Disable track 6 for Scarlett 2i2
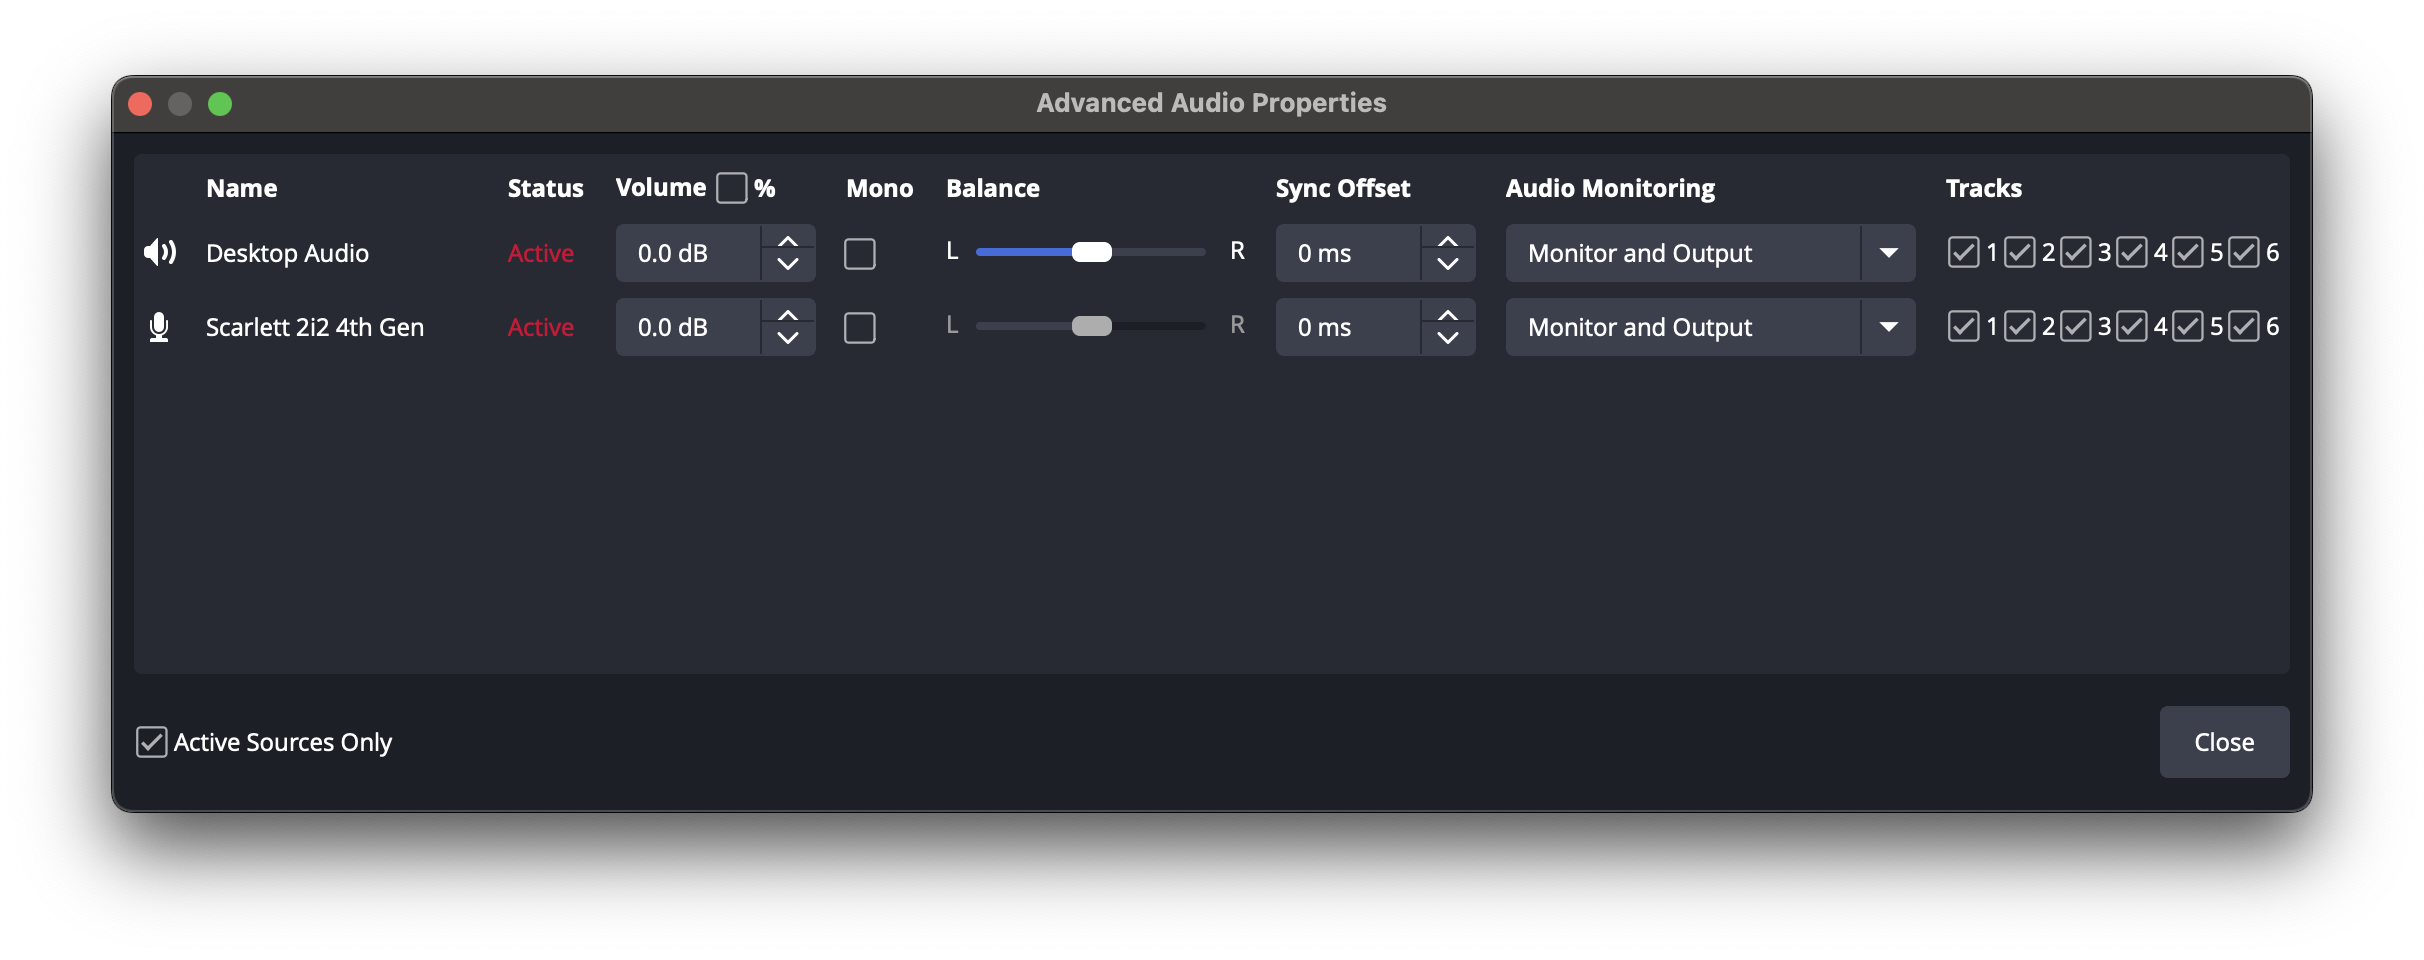2424x960 pixels. (2243, 326)
